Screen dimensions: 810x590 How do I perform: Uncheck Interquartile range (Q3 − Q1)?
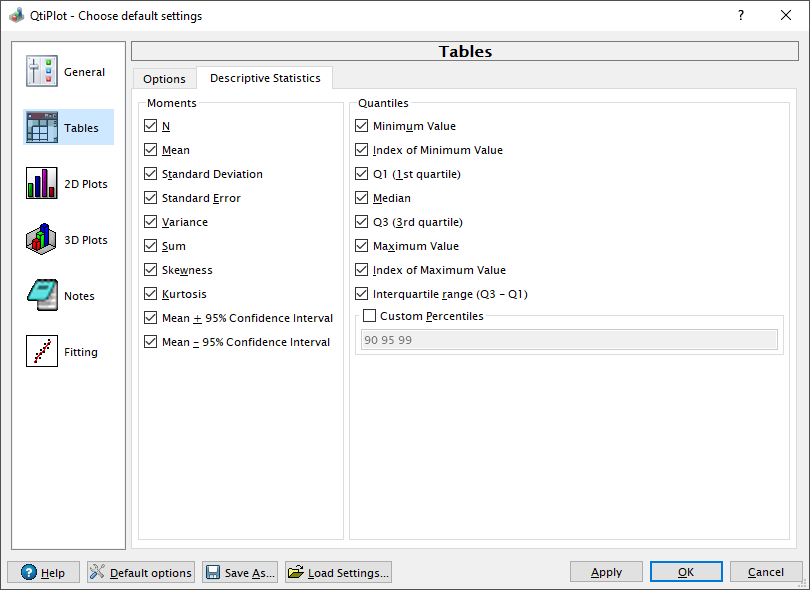[362, 293]
